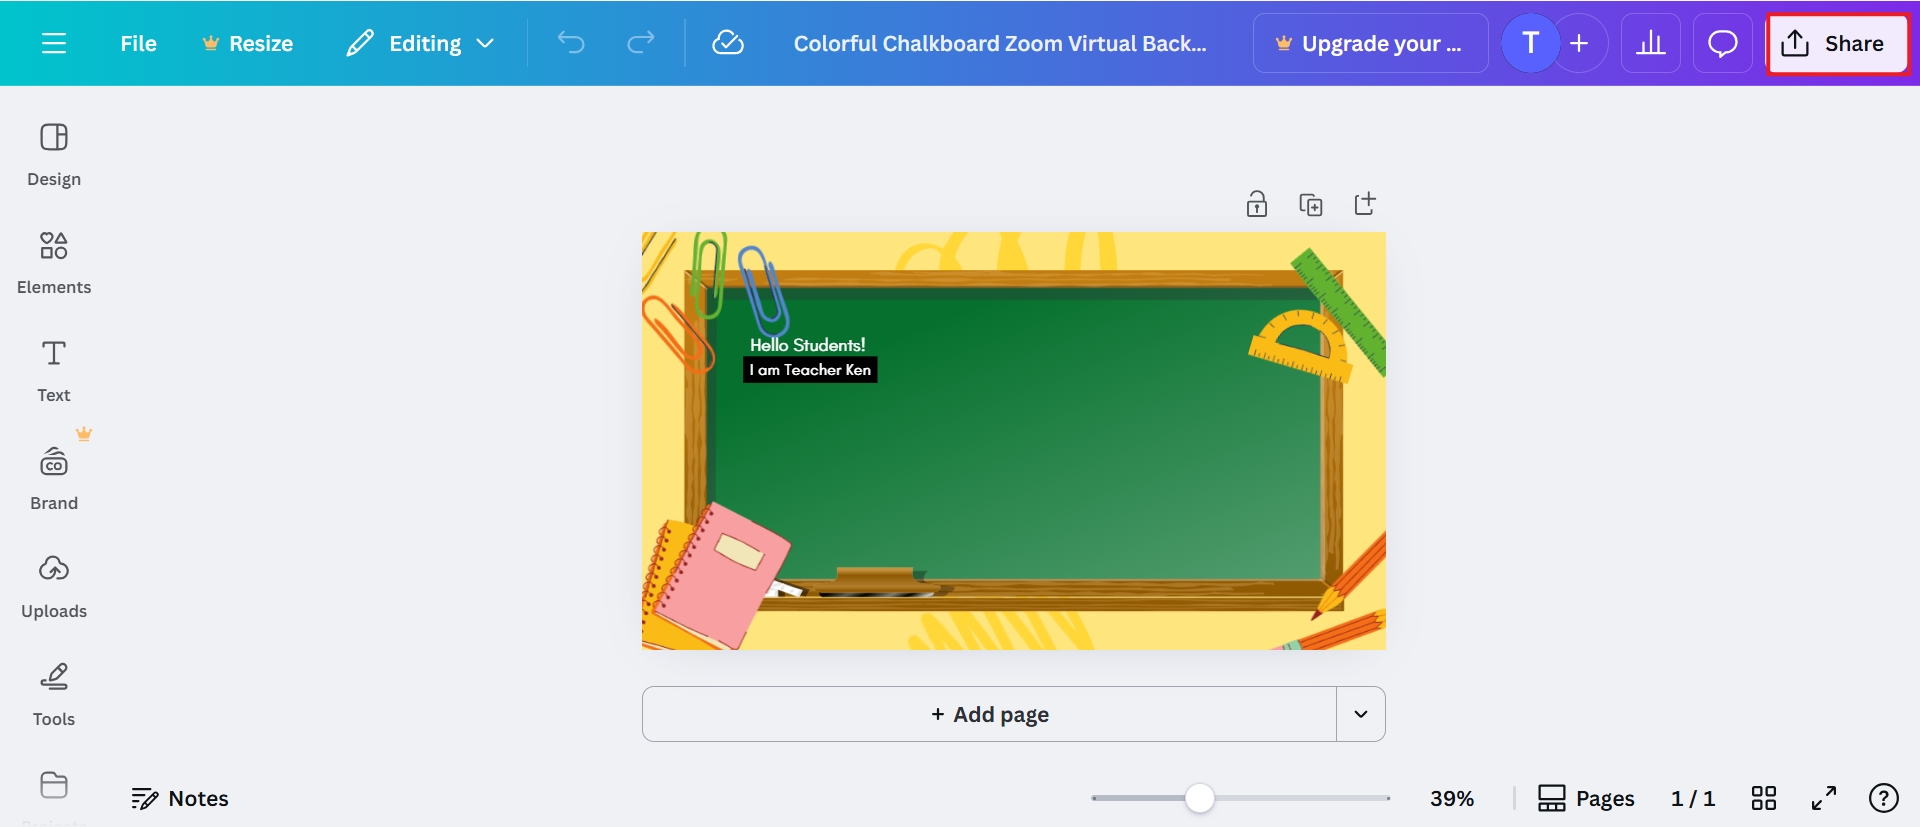This screenshot has width=1920, height=827.
Task: Open the hamburger main menu
Action: tap(54, 43)
